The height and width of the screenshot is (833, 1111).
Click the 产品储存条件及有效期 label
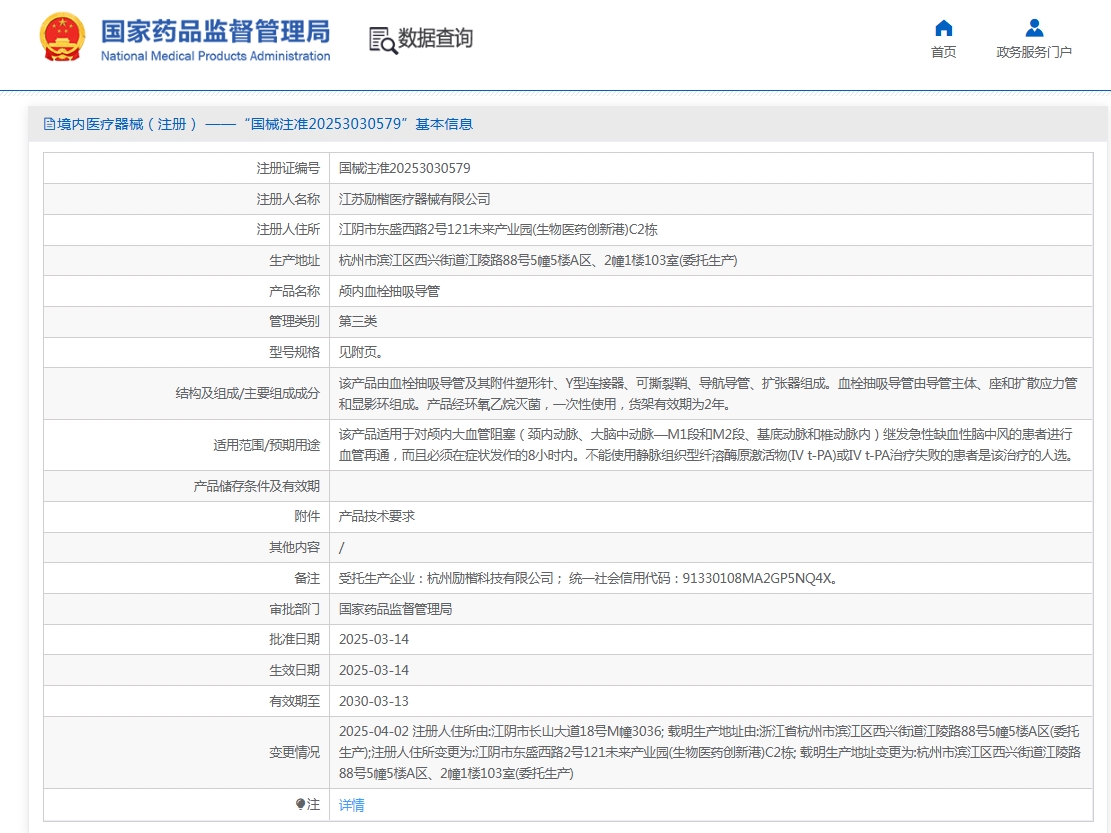tap(256, 486)
